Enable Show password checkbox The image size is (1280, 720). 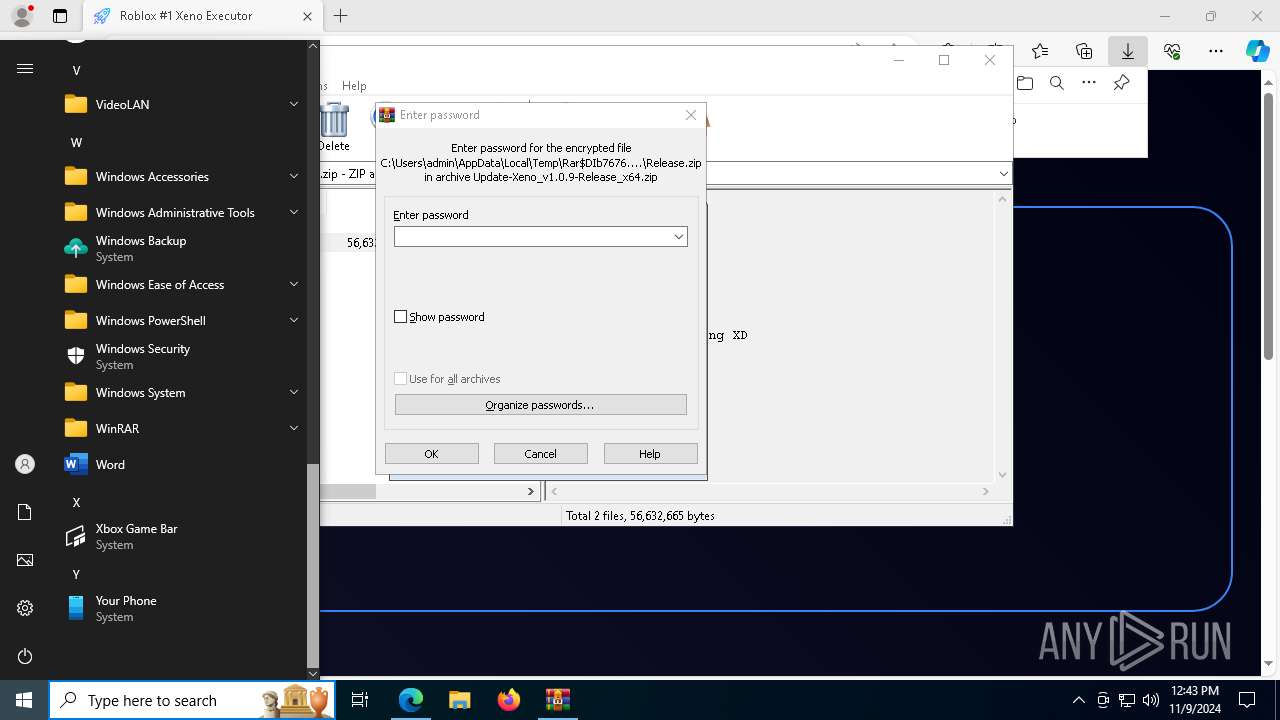point(401,317)
